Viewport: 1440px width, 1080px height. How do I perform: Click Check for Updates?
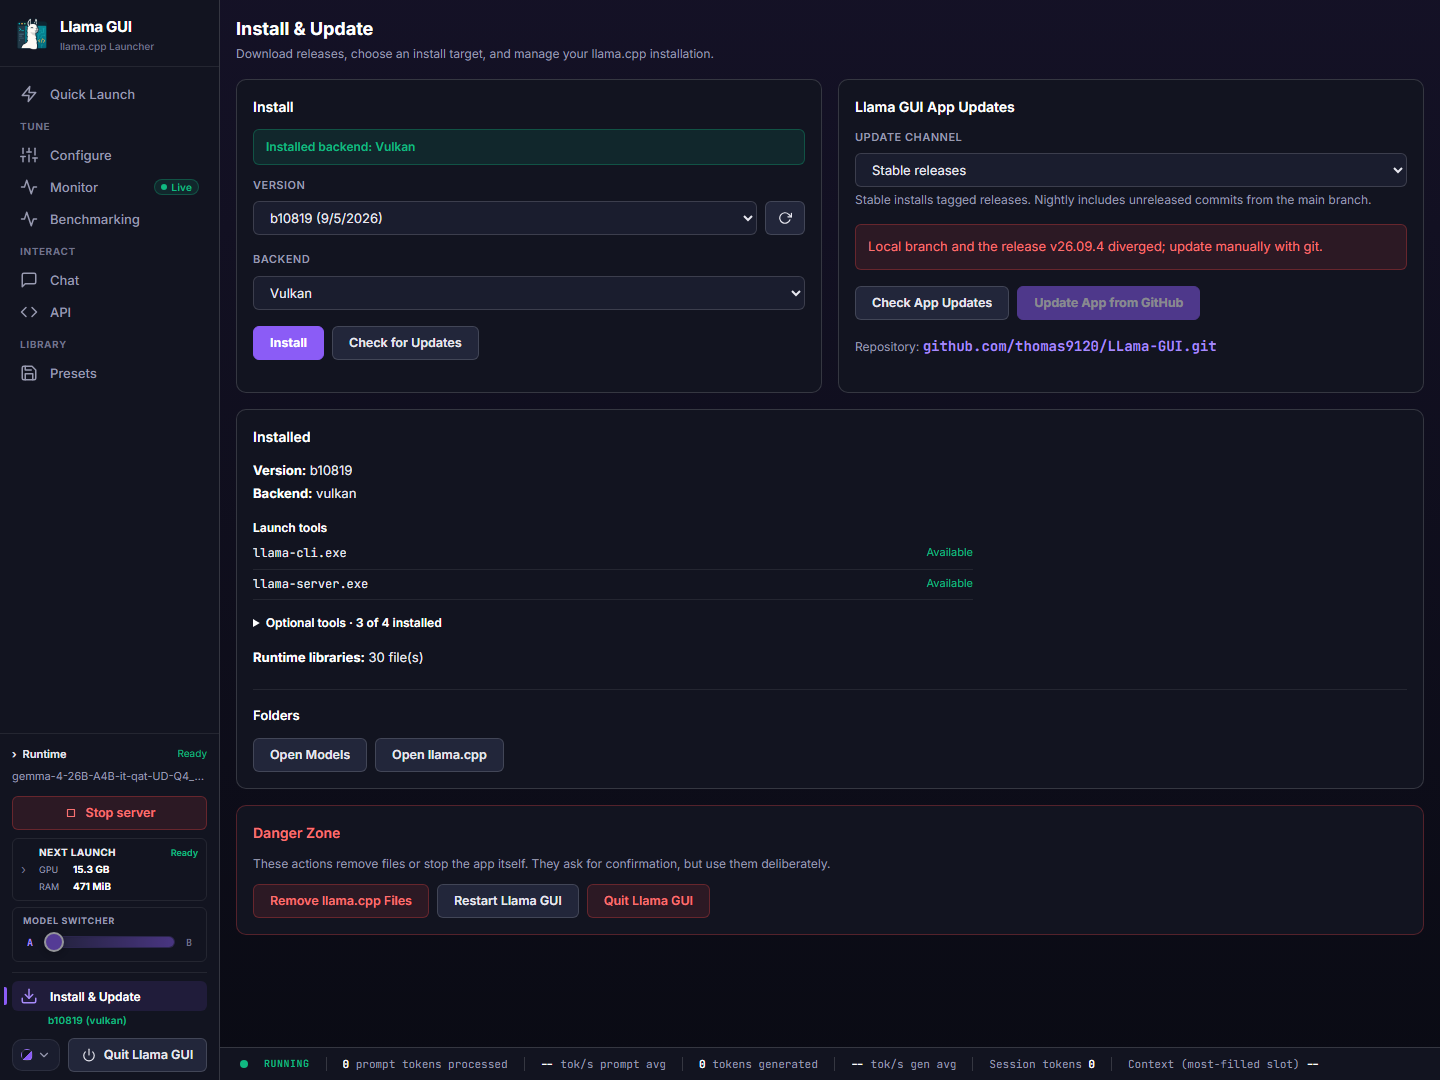(405, 343)
